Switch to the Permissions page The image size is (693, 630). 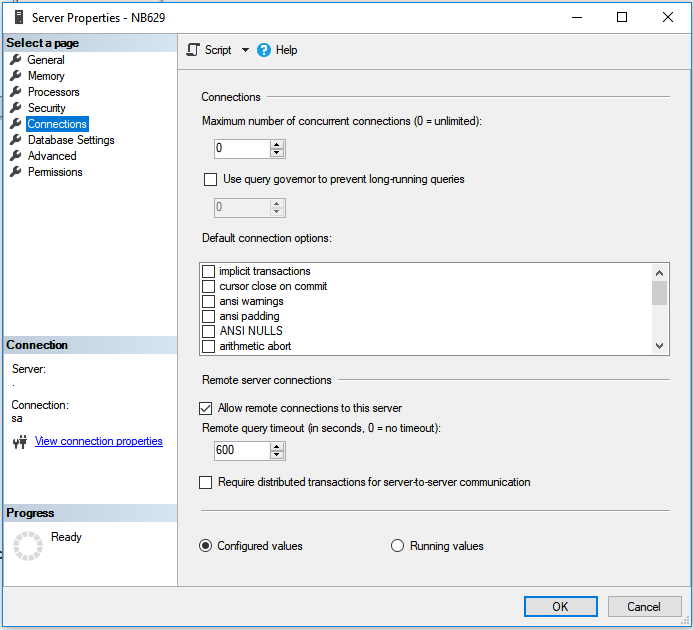(55, 172)
